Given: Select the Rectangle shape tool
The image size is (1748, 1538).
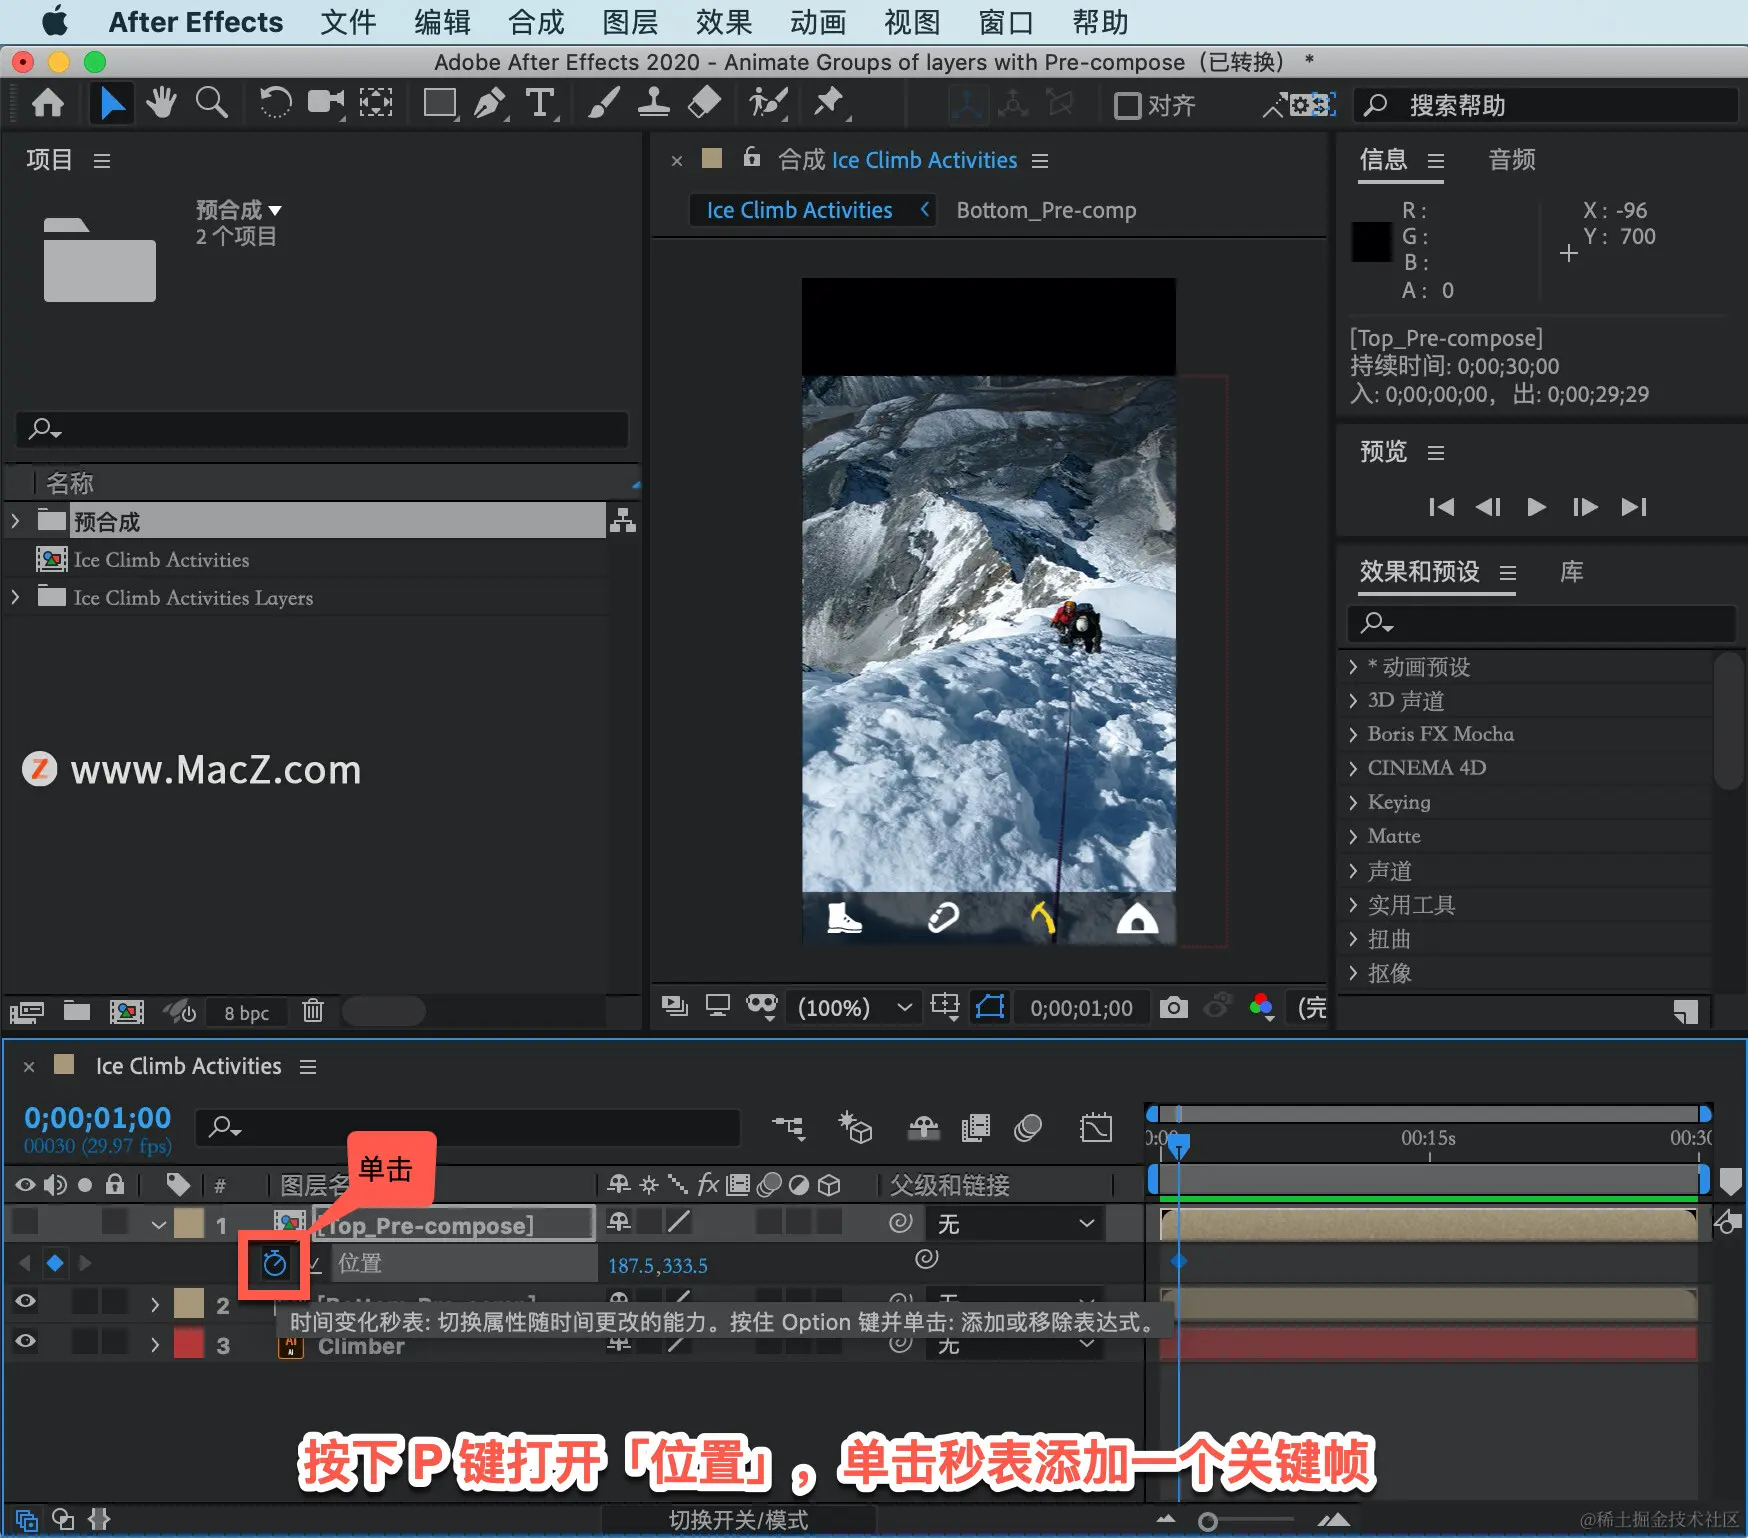Looking at the screenshot, I should click(440, 103).
